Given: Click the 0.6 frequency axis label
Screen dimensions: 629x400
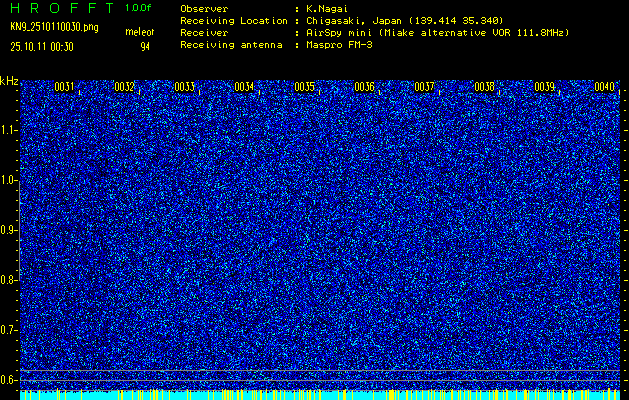Looking at the screenshot, I should 9,379.
